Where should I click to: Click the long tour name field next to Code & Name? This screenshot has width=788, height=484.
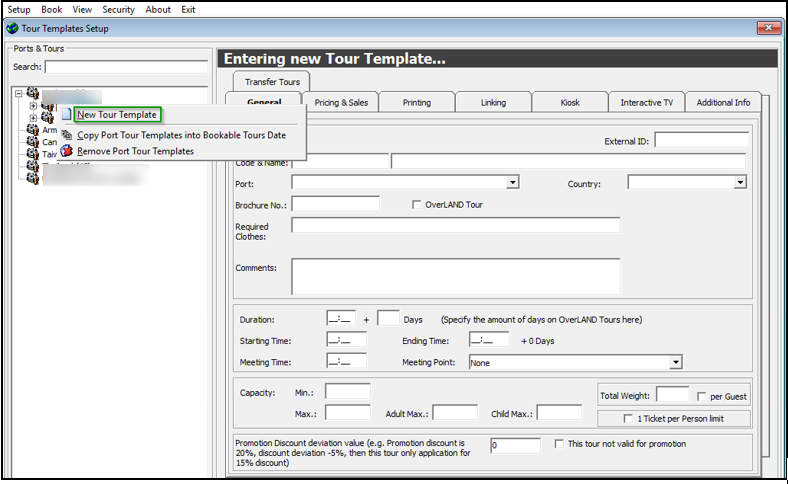point(568,161)
